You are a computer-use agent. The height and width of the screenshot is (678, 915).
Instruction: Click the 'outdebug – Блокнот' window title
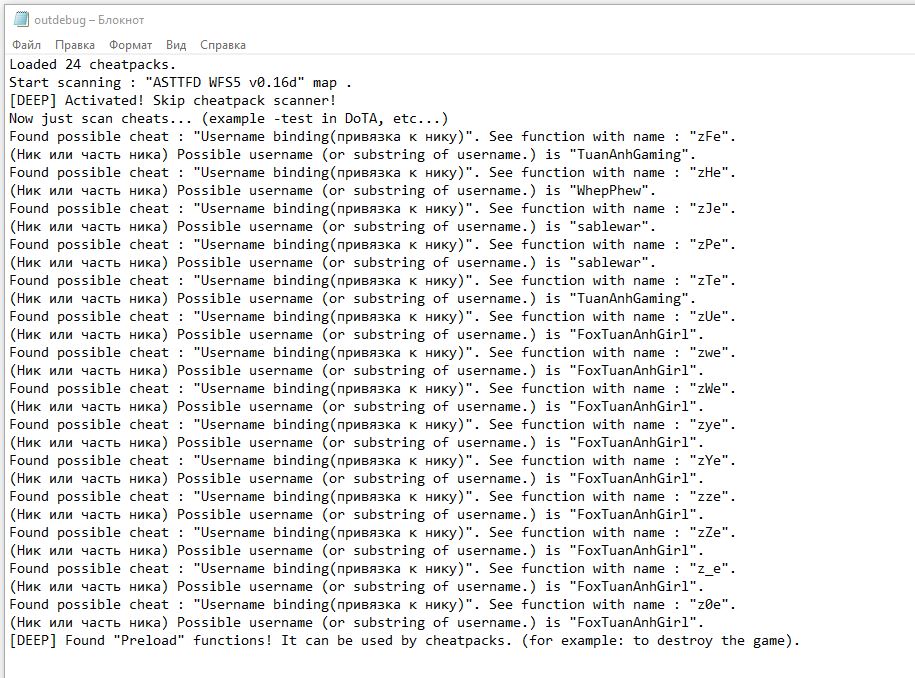[89, 20]
